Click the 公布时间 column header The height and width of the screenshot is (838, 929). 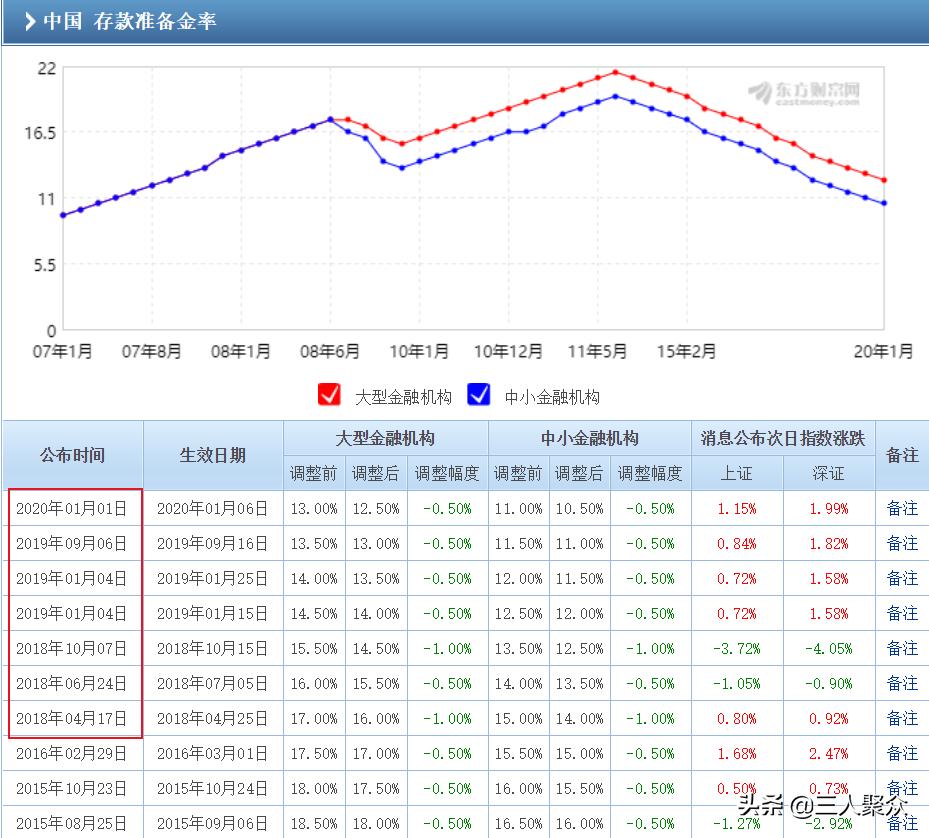72,455
